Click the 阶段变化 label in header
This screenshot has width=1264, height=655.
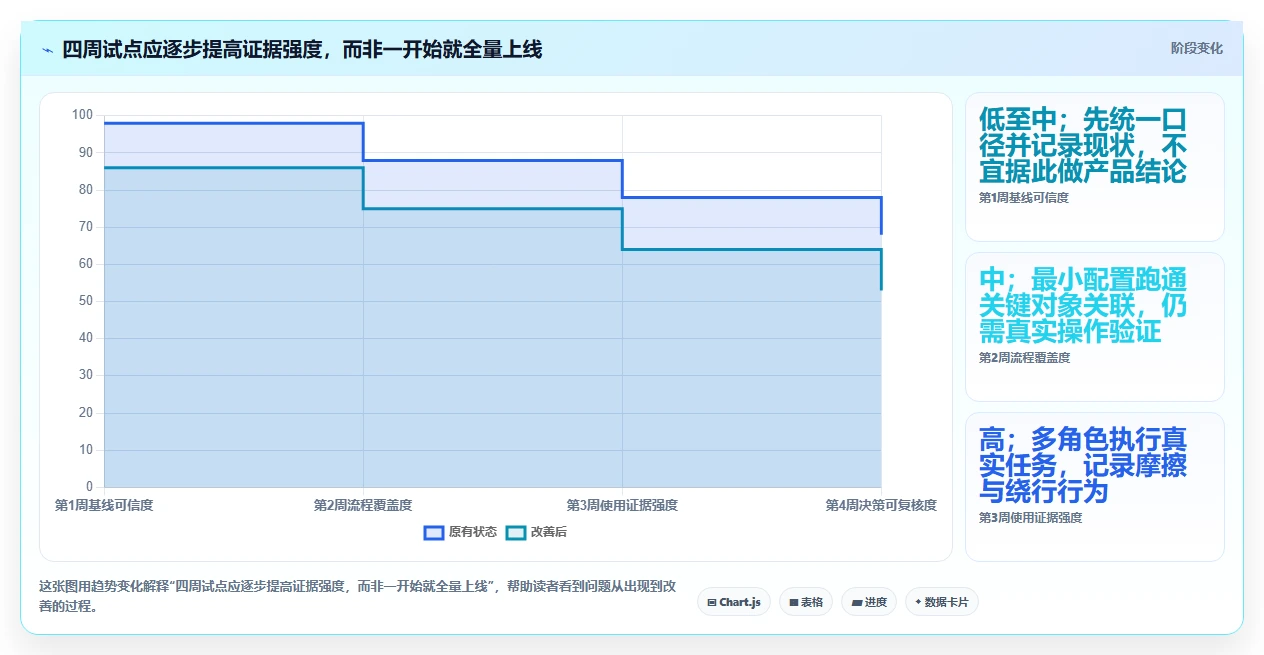tap(1196, 48)
